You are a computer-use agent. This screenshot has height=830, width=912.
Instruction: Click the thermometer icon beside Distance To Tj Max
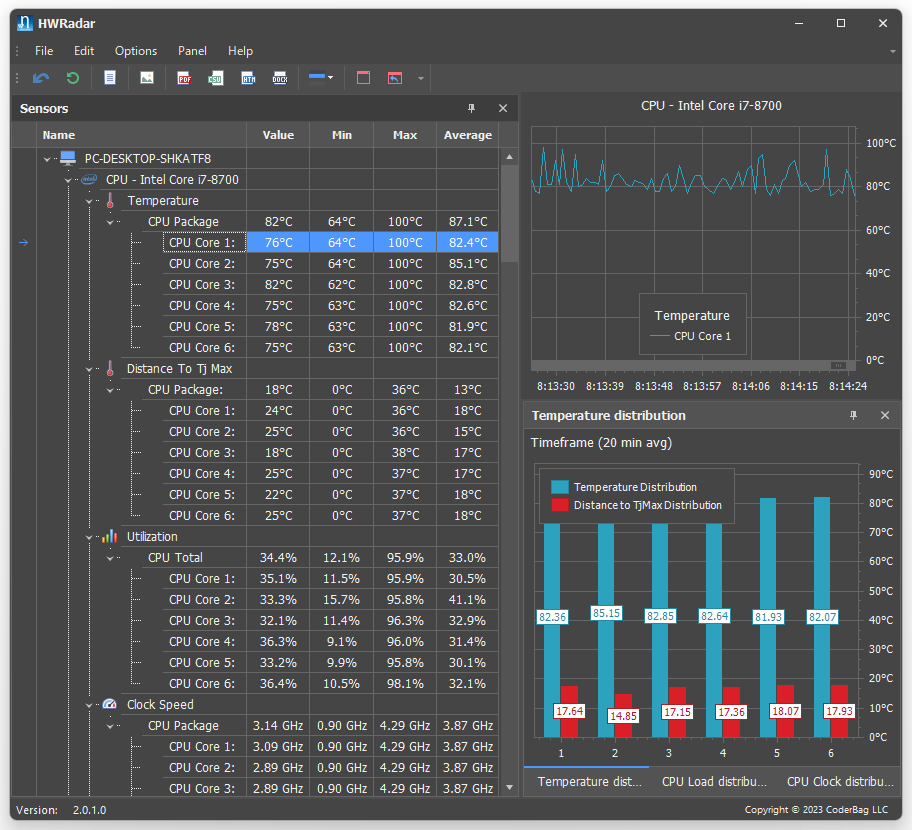tap(110, 368)
